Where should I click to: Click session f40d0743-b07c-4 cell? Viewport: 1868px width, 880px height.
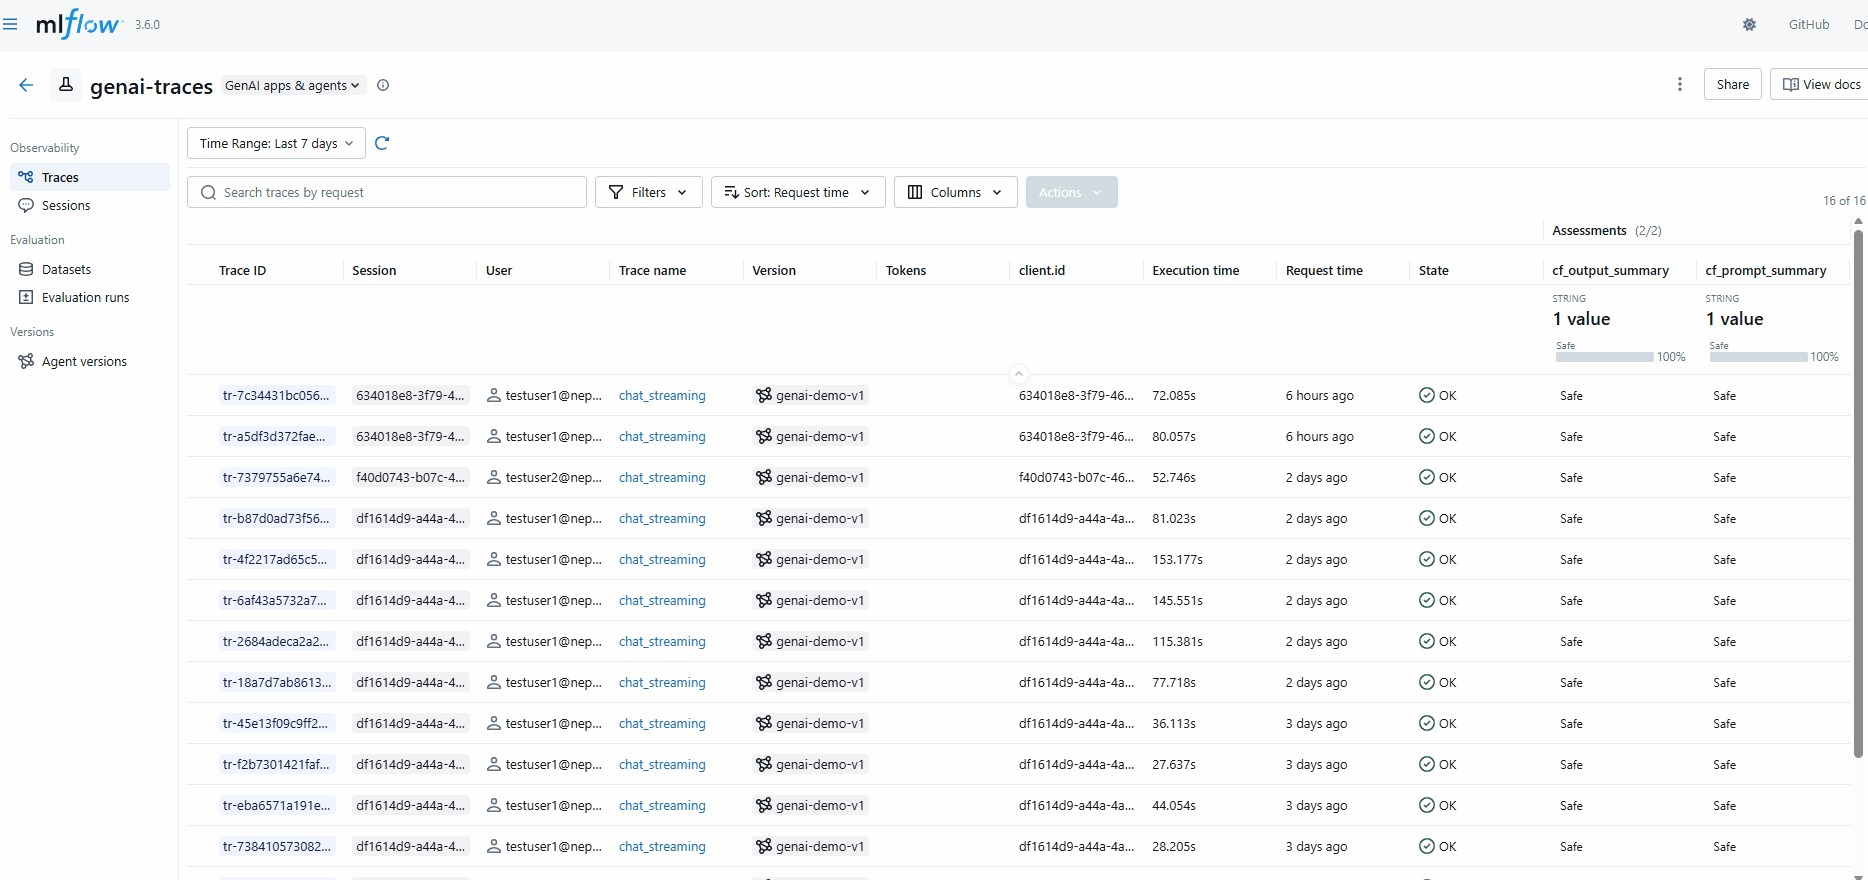click(411, 477)
